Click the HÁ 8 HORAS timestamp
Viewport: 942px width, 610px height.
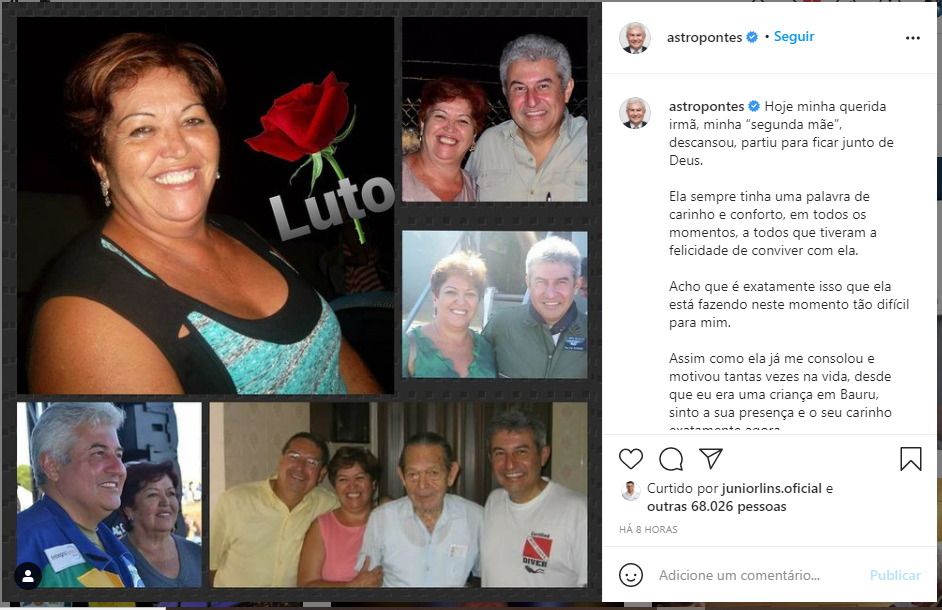(x=648, y=529)
